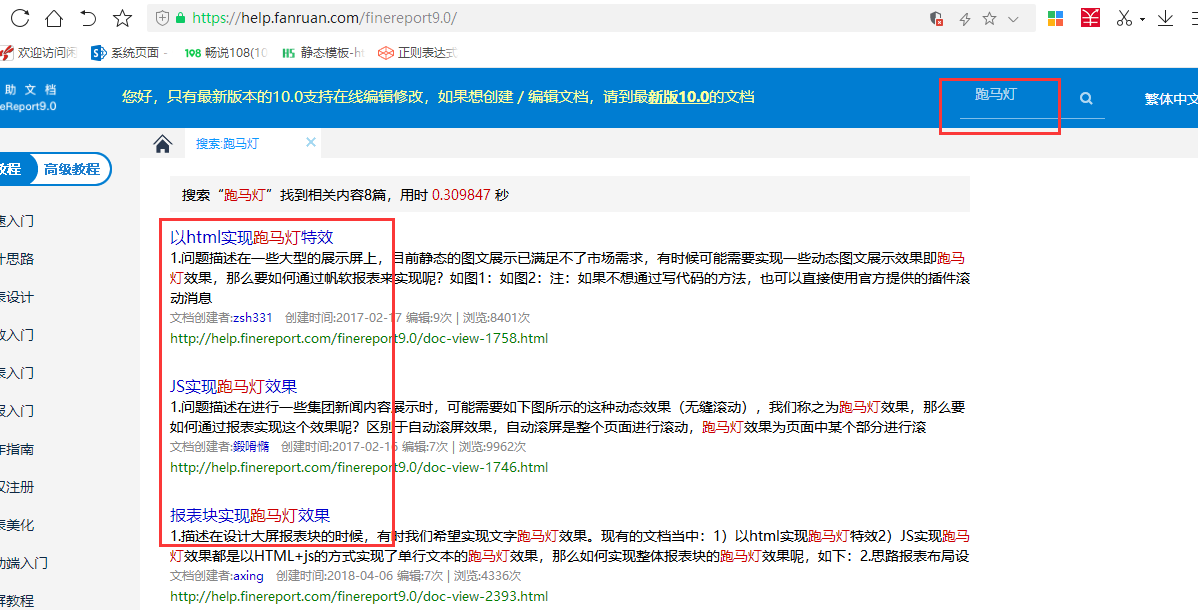Click the download arrow icon in toolbar
Image resolution: width=1198 pixels, height=610 pixels.
pyautogui.click(x=1165, y=18)
